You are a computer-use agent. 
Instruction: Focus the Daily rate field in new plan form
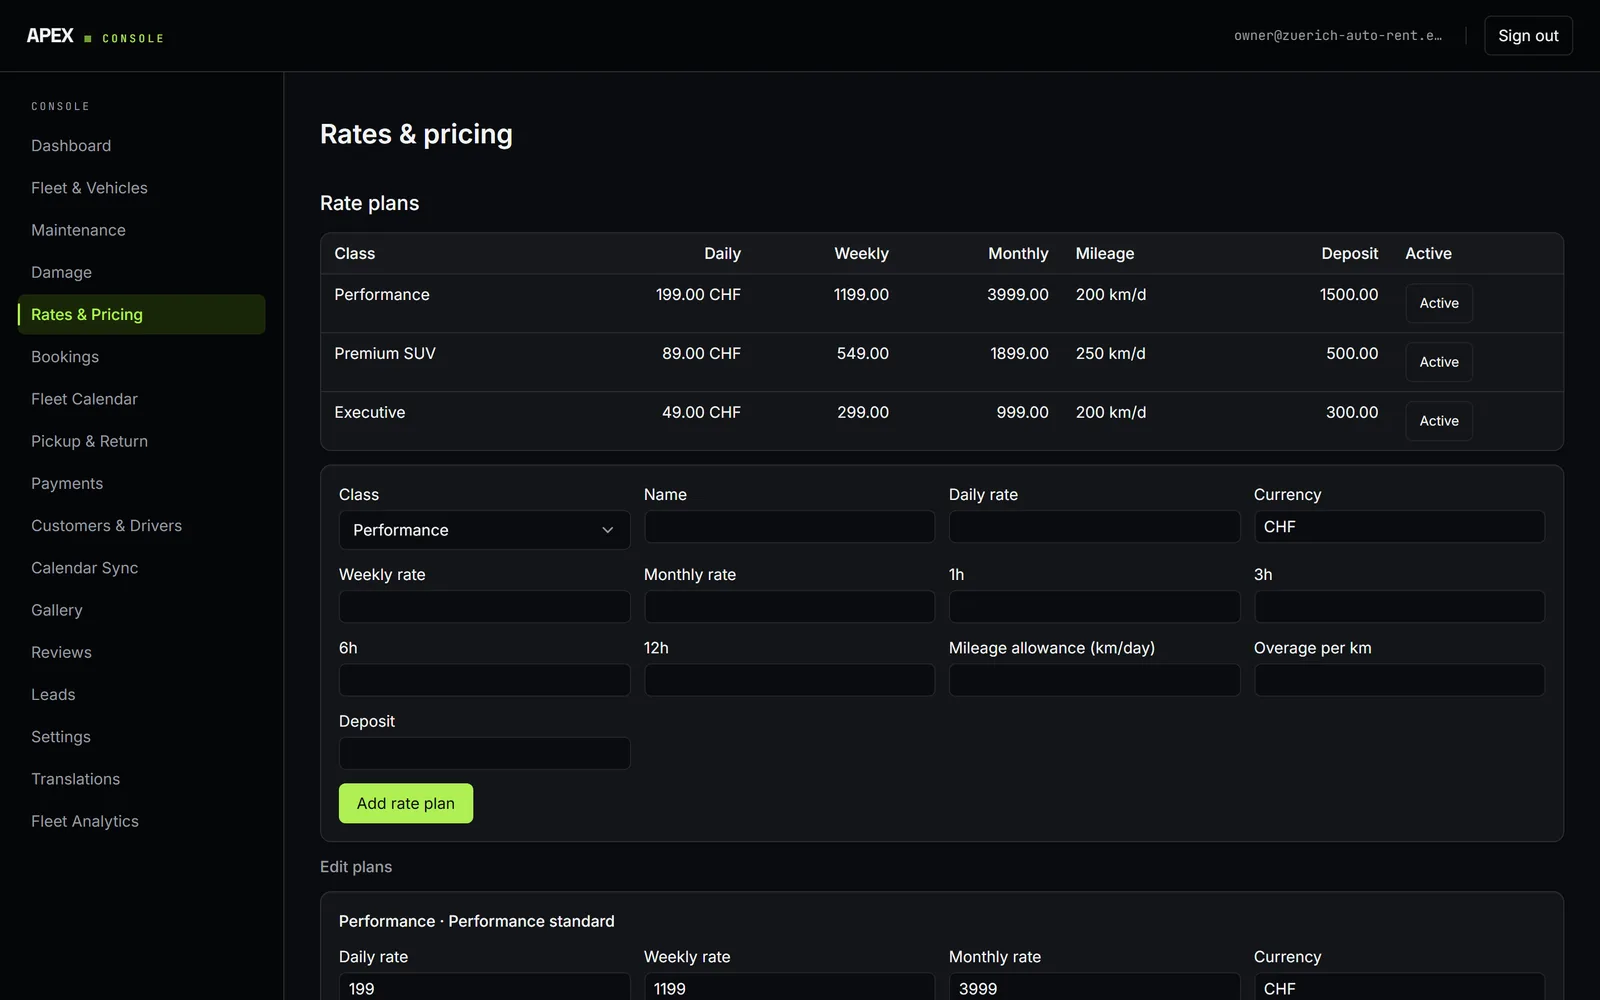point(1094,527)
